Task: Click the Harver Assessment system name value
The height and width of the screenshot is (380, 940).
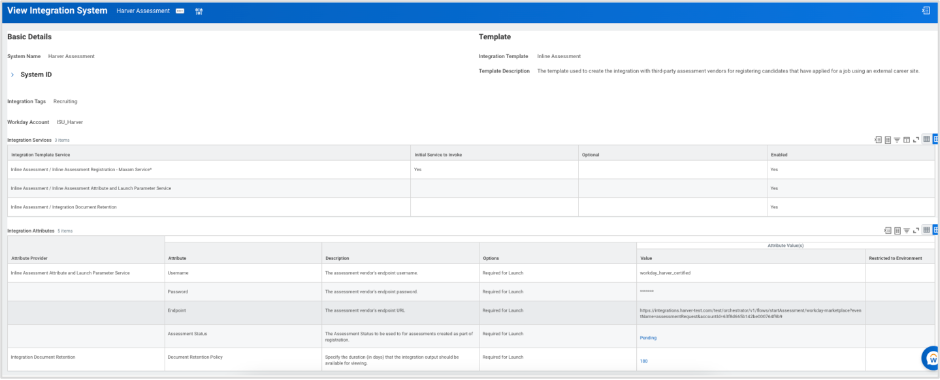Action: click(x=71, y=56)
